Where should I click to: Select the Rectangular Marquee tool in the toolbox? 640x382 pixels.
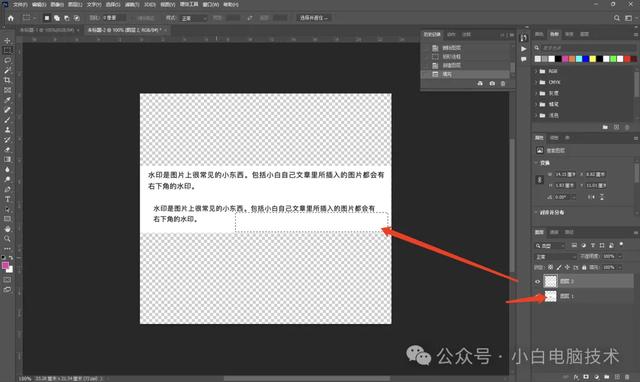coord(7,50)
